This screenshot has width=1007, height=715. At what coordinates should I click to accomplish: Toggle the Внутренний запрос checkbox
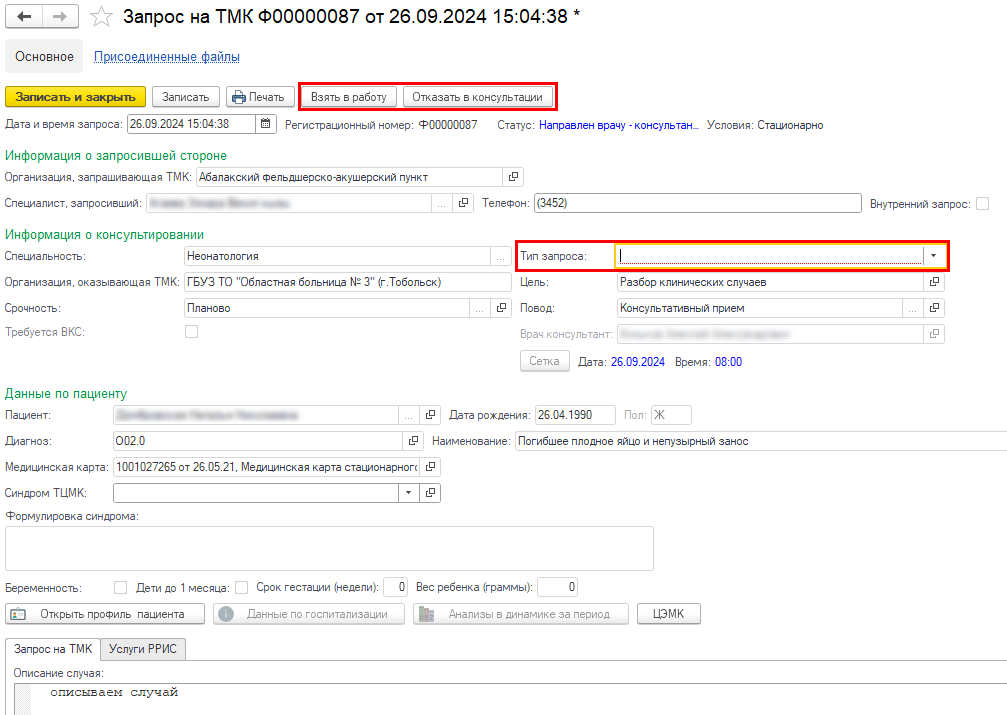[x=982, y=204]
